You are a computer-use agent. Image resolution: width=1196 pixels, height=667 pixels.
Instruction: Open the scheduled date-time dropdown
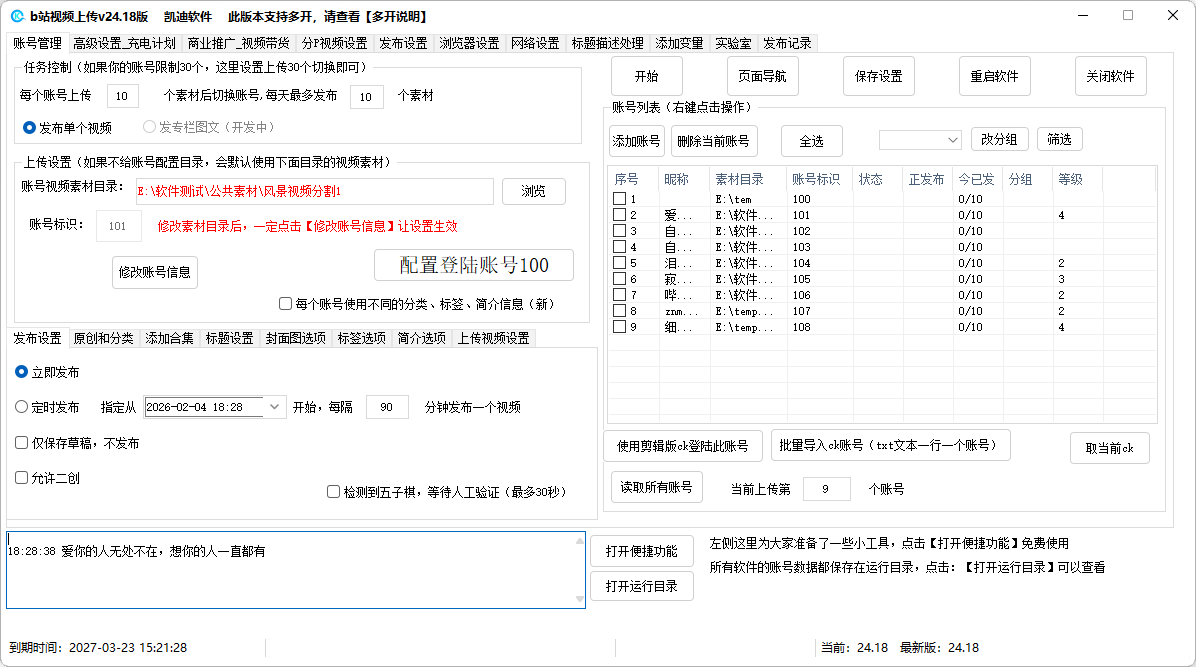(x=275, y=407)
